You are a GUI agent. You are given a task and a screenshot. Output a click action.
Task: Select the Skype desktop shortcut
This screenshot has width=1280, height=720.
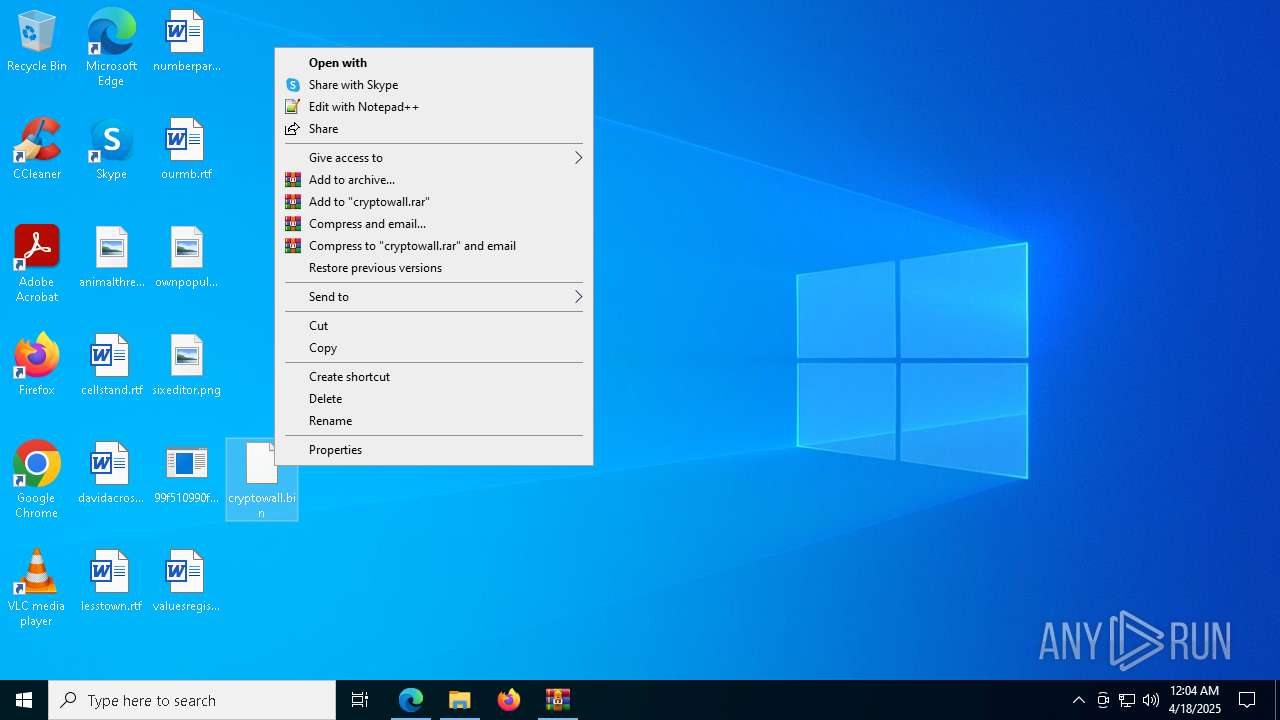(x=111, y=150)
